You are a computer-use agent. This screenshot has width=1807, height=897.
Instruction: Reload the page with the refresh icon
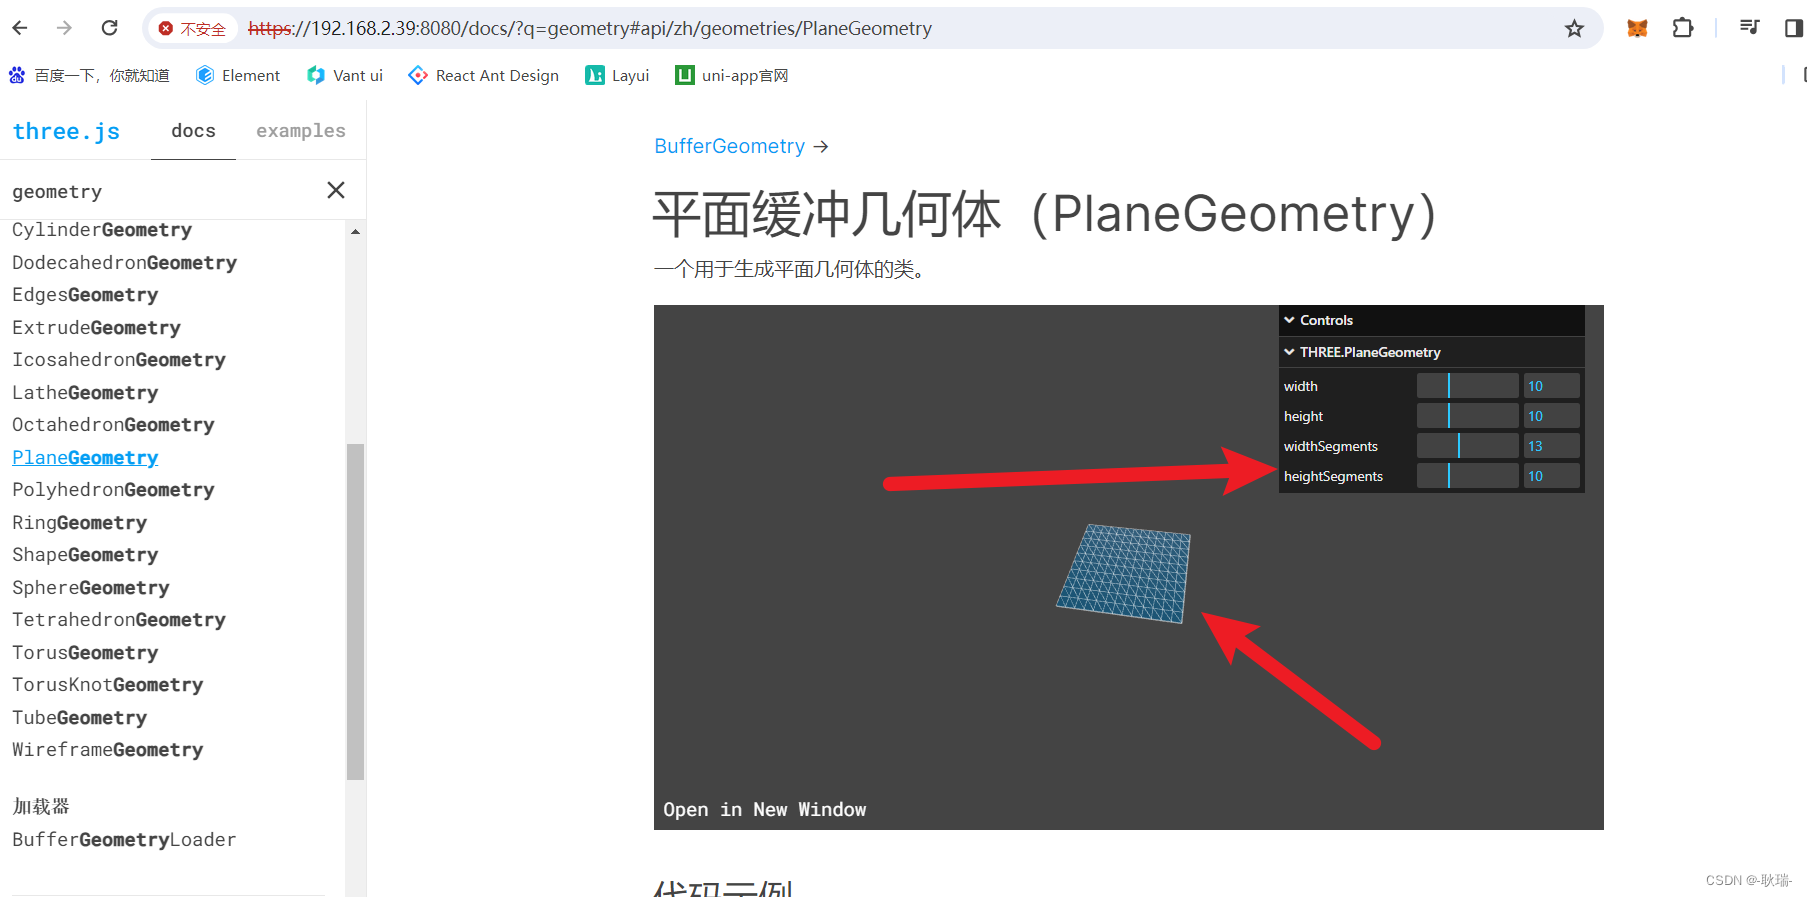coord(110,28)
